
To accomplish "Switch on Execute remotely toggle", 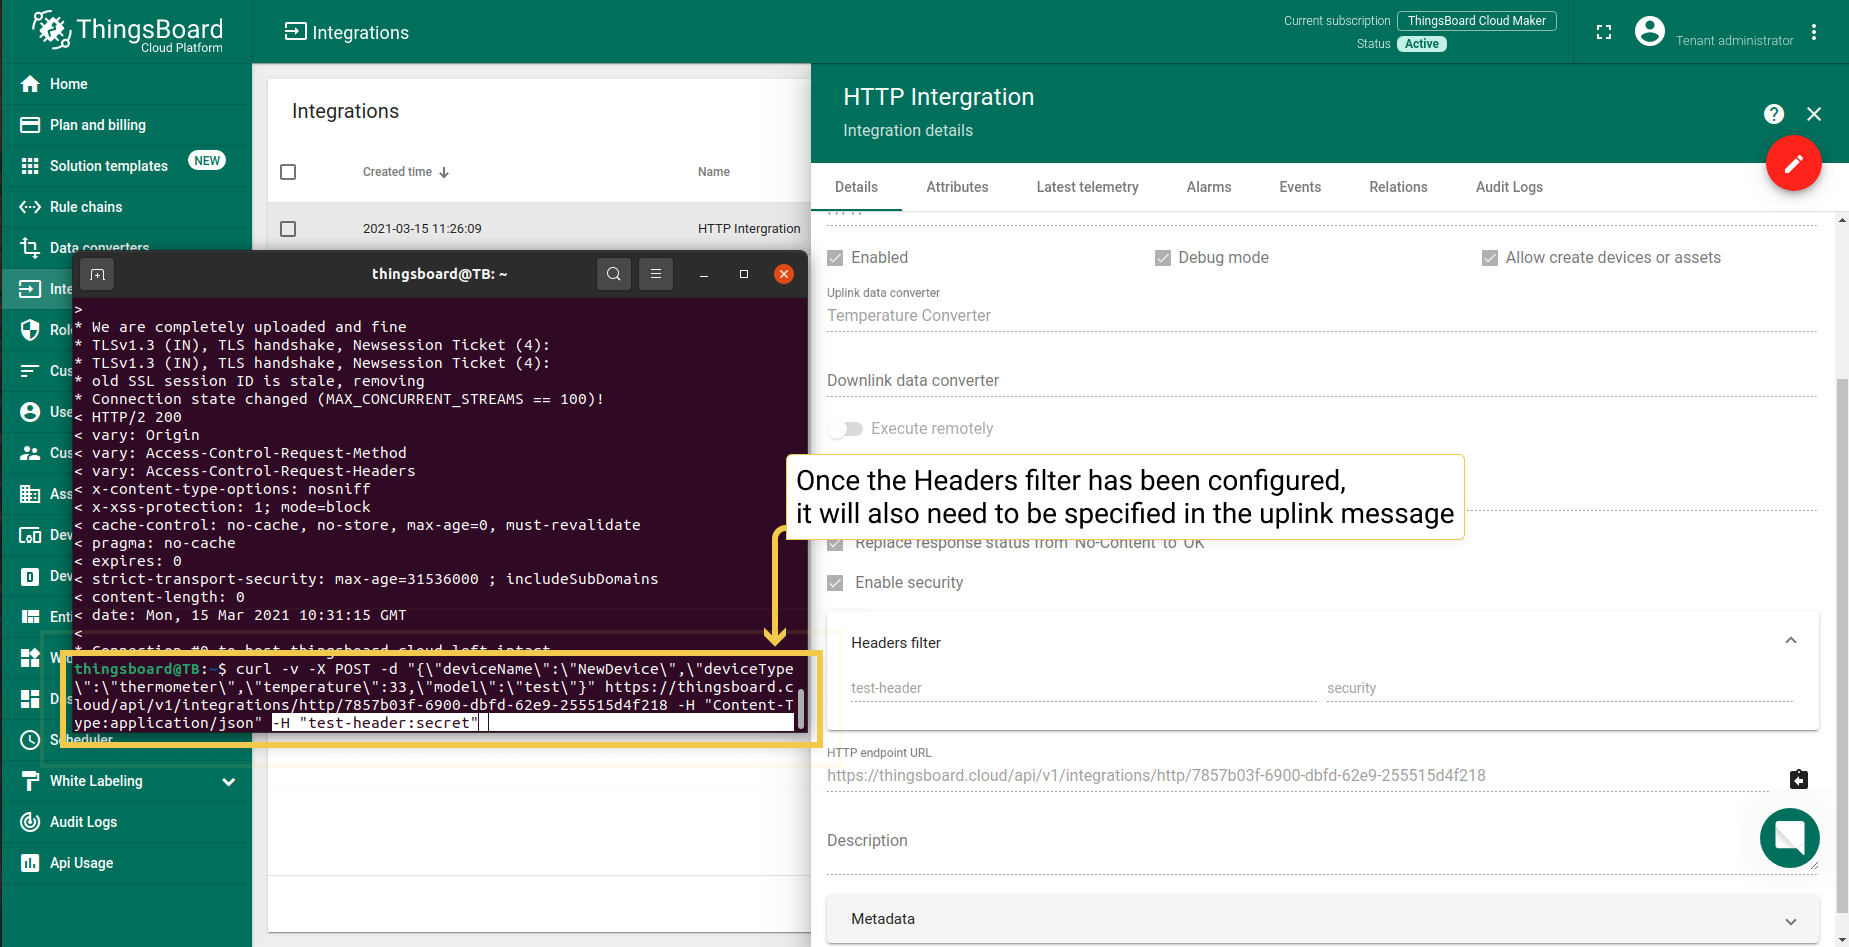I will tap(846, 429).
